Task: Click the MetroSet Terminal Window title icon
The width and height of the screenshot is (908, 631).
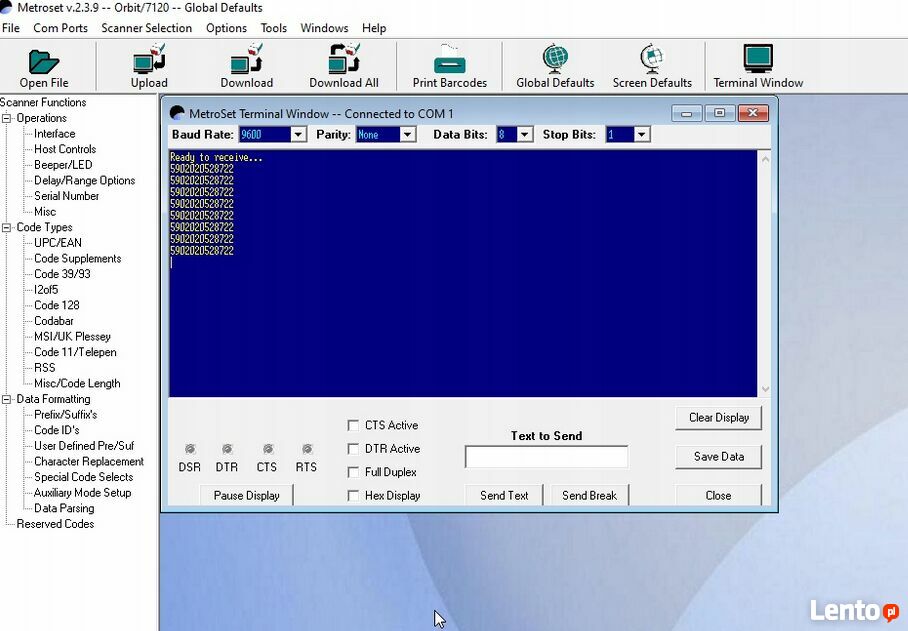Action: coord(177,113)
